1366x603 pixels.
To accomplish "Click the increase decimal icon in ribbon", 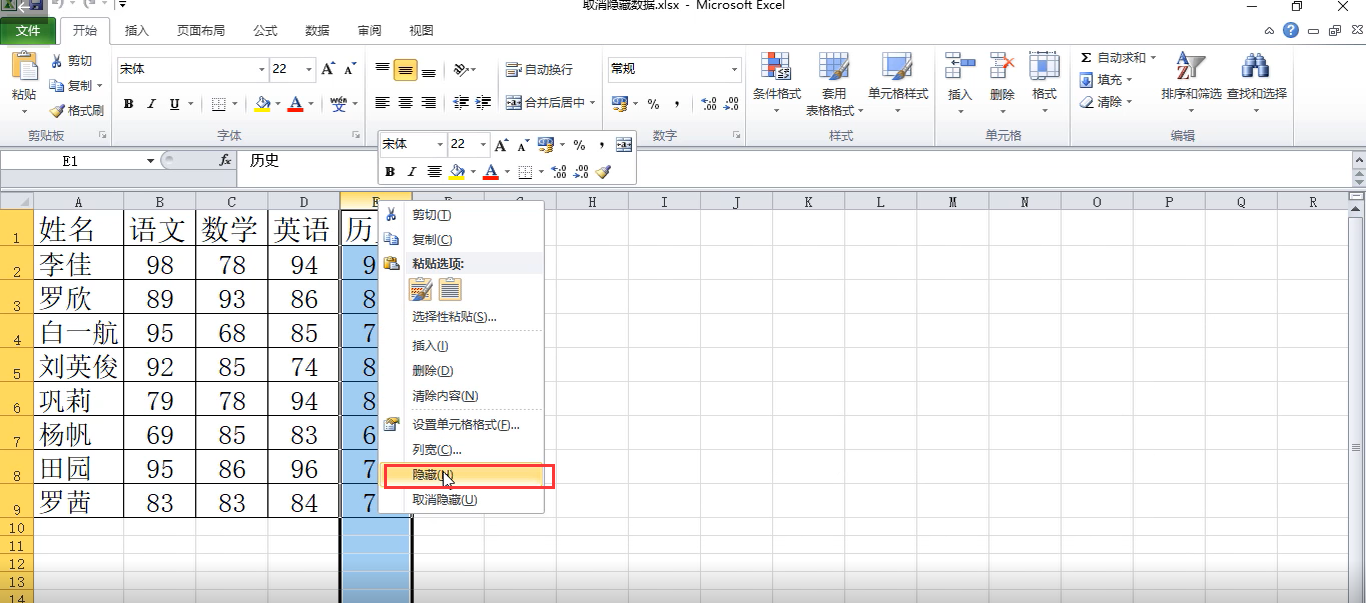I will (x=709, y=103).
